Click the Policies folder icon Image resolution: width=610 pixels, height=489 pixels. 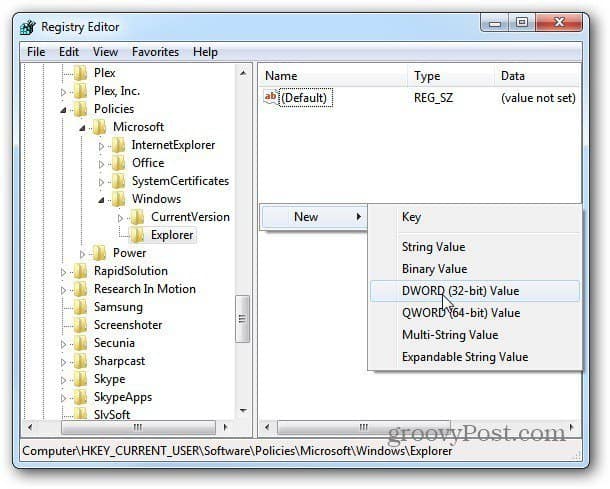[81, 109]
